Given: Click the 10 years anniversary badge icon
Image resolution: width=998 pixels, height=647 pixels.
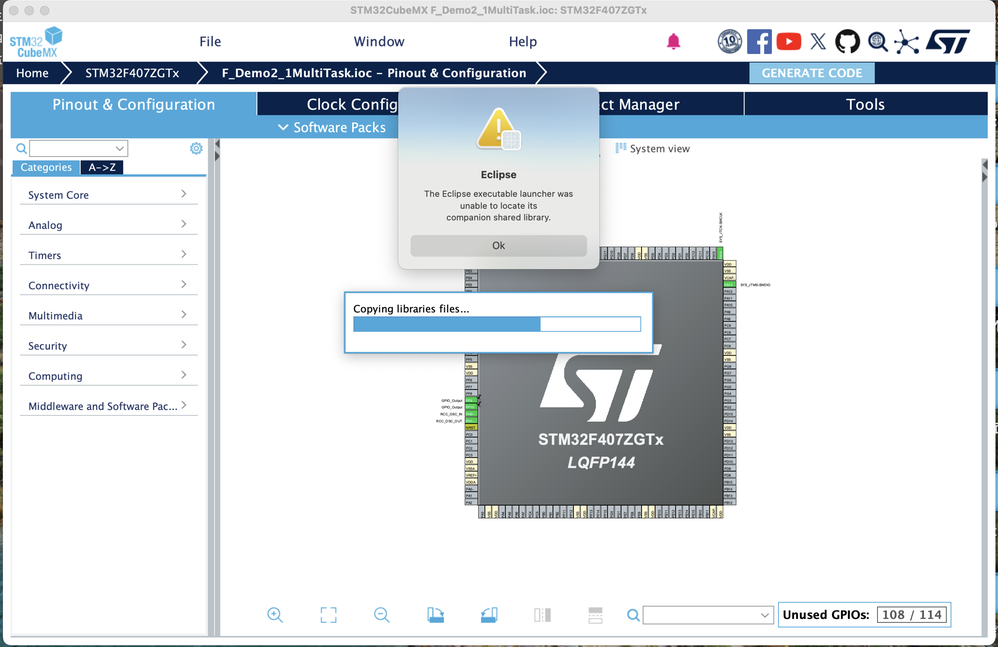Looking at the screenshot, I should [729, 42].
